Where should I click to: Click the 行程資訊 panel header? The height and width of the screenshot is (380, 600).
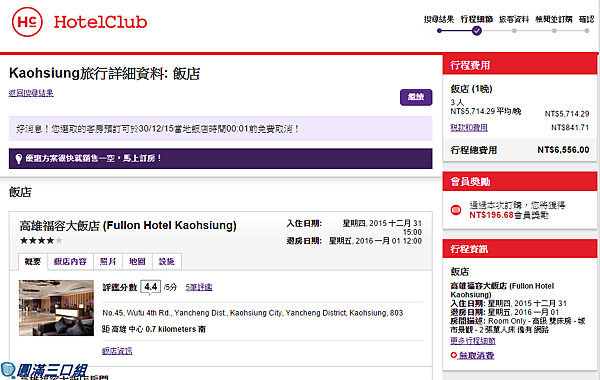[520, 249]
